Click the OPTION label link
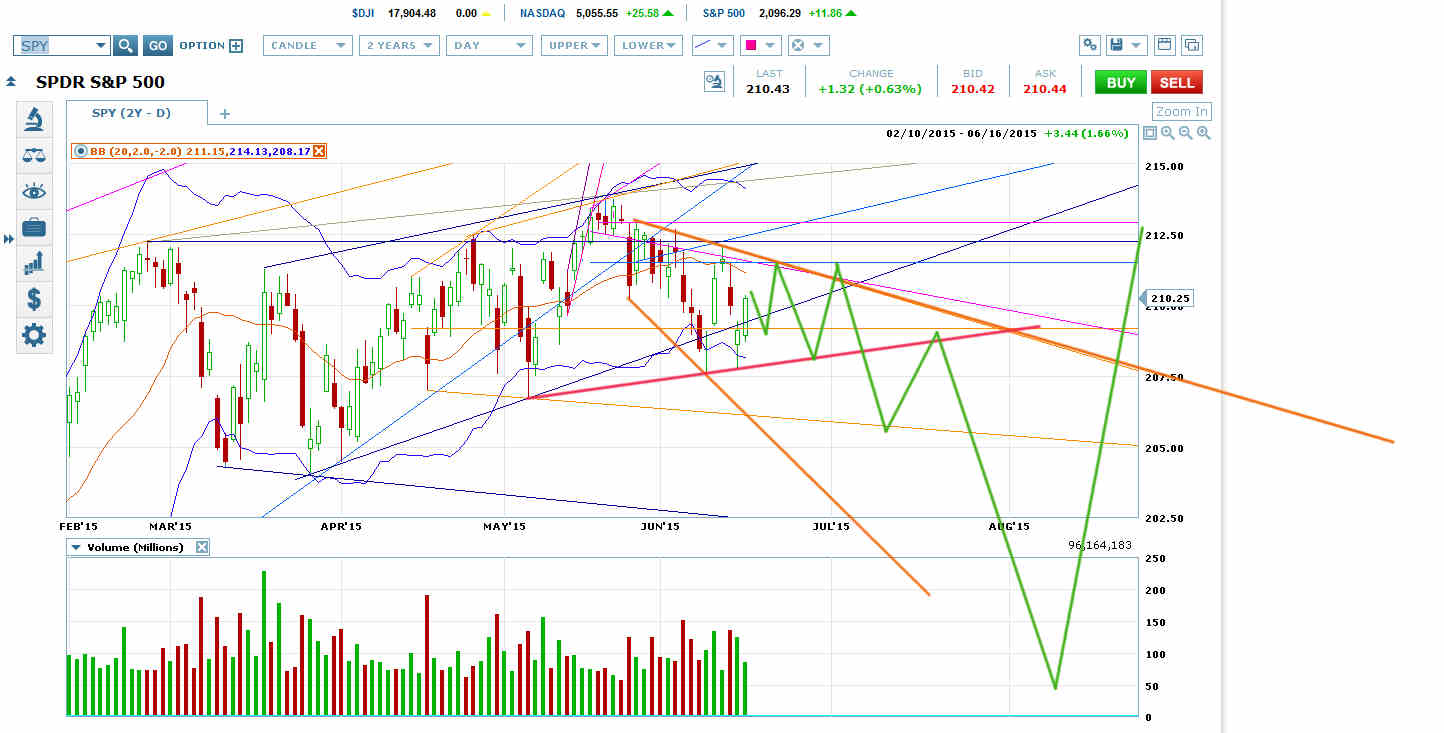 (x=202, y=45)
